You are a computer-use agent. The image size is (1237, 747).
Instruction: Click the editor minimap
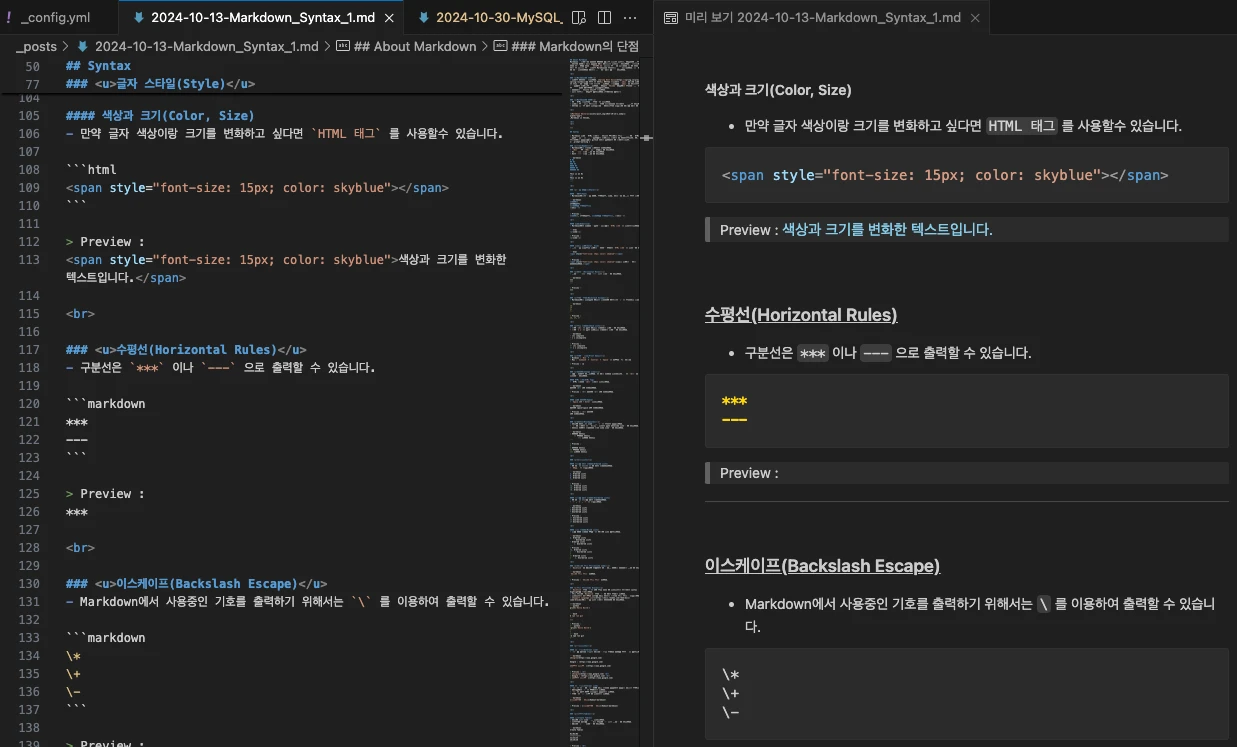click(604, 400)
